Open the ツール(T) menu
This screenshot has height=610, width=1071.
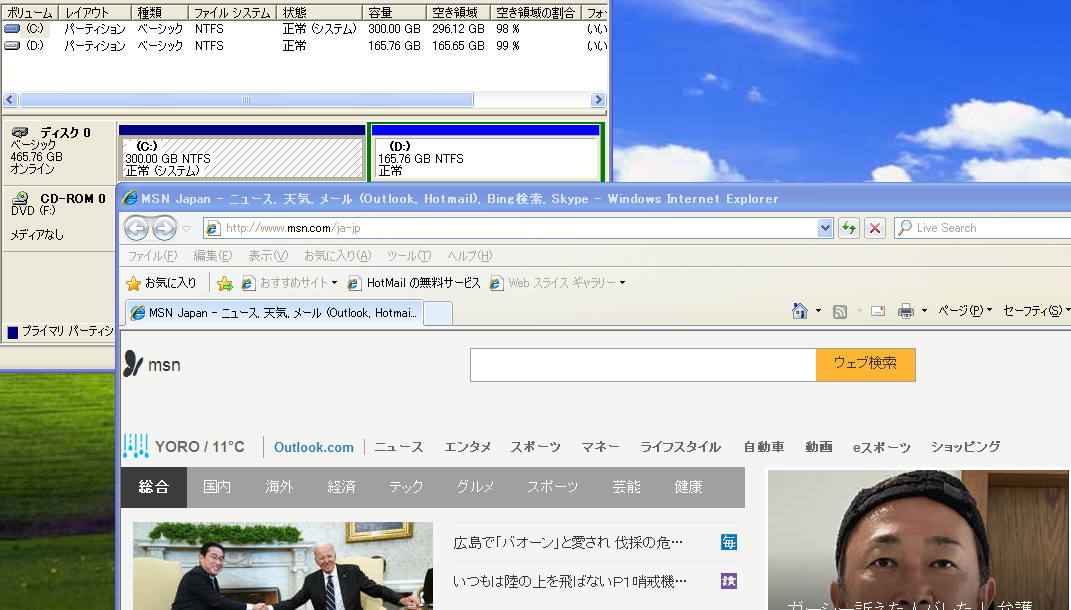(409, 255)
